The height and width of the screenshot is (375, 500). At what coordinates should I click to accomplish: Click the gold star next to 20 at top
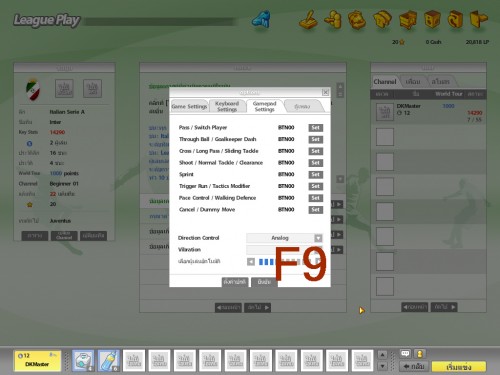402,42
